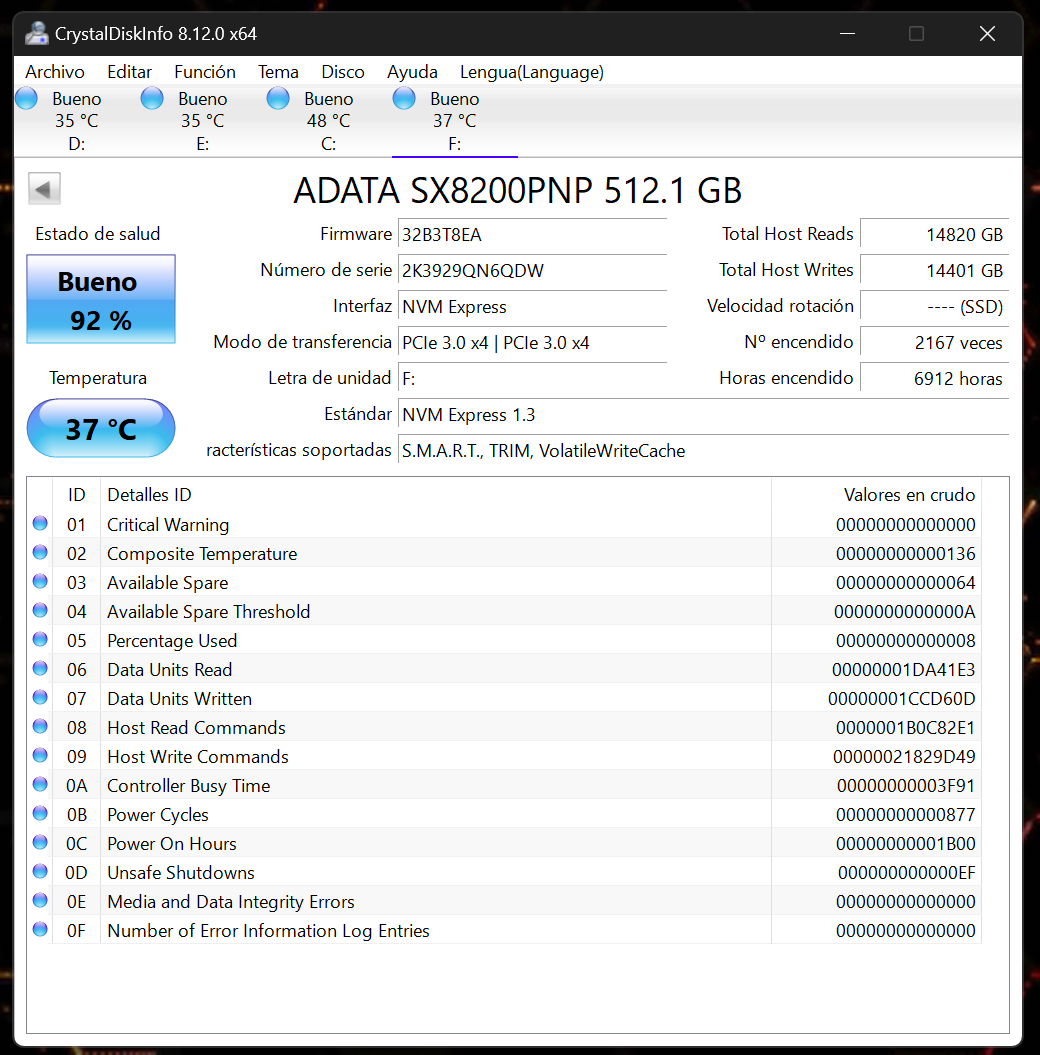Click status orb for Data Units Written row

pyautogui.click(x=40, y=696)
